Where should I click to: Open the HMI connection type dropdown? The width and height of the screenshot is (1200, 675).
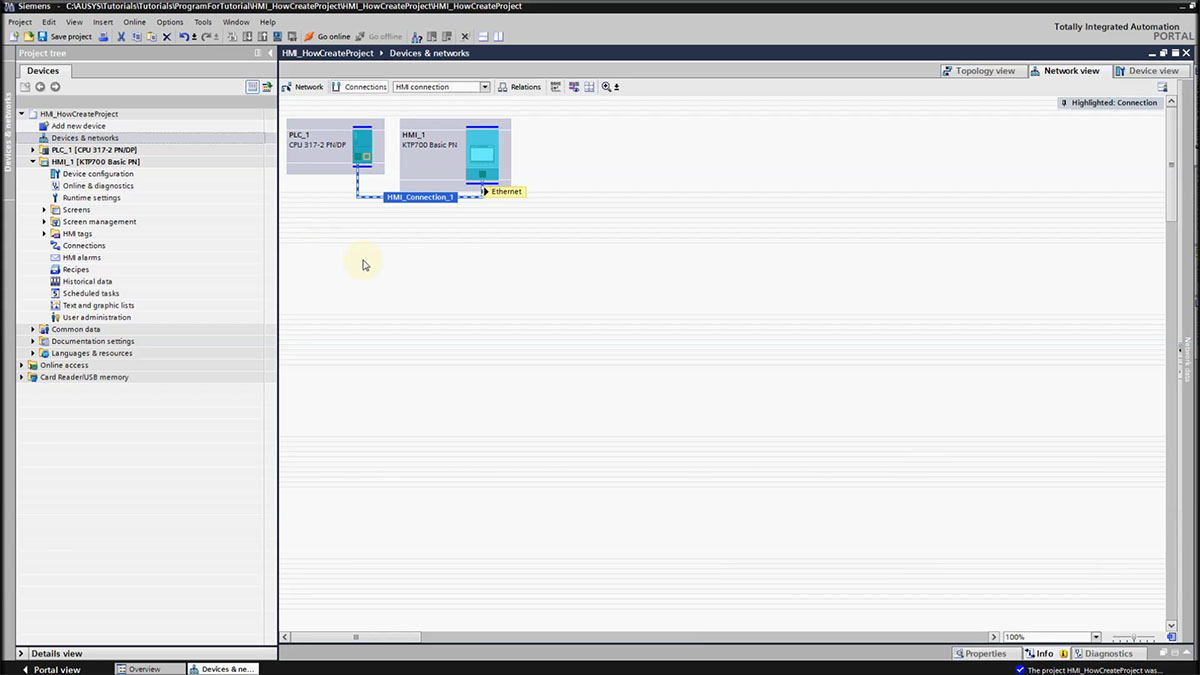(485, 87)
